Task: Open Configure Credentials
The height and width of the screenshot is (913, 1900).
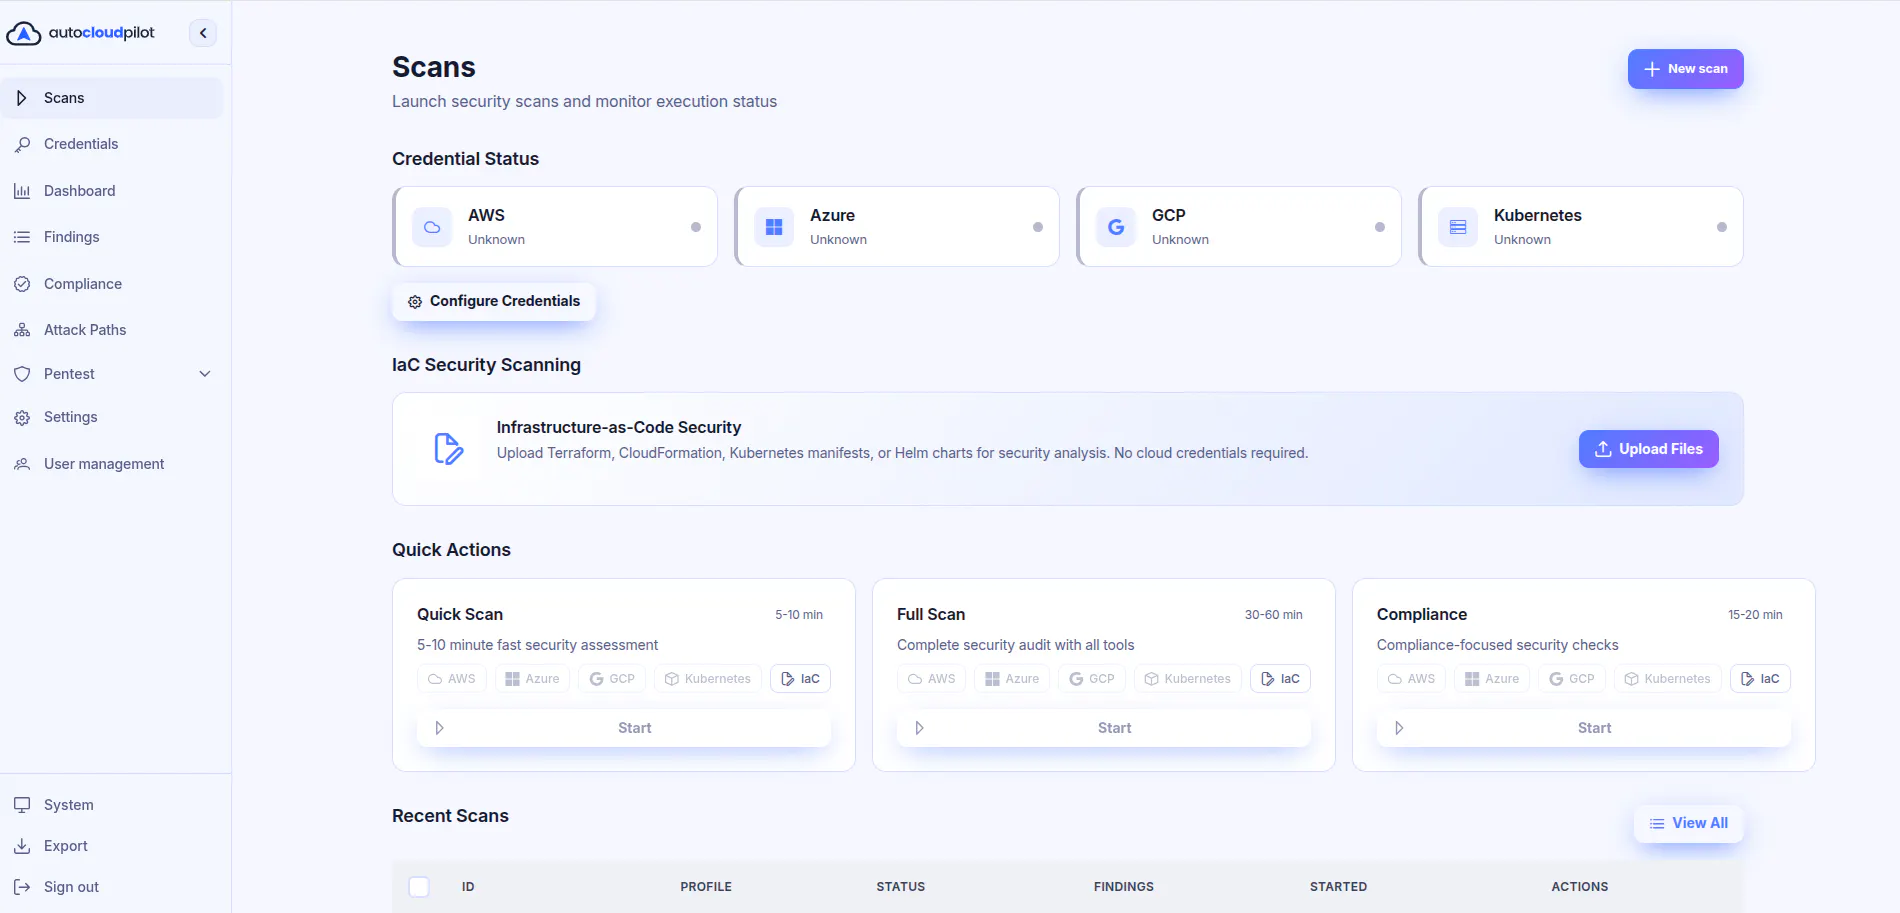Action: (x=494, y=301)
